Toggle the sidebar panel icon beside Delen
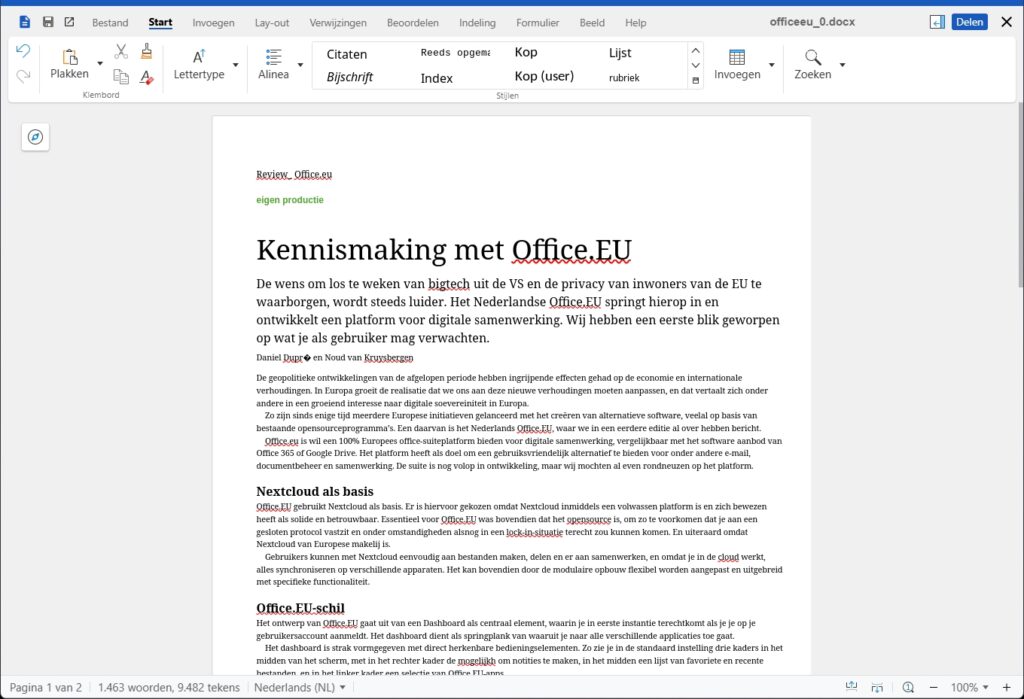 click(937, 22)
